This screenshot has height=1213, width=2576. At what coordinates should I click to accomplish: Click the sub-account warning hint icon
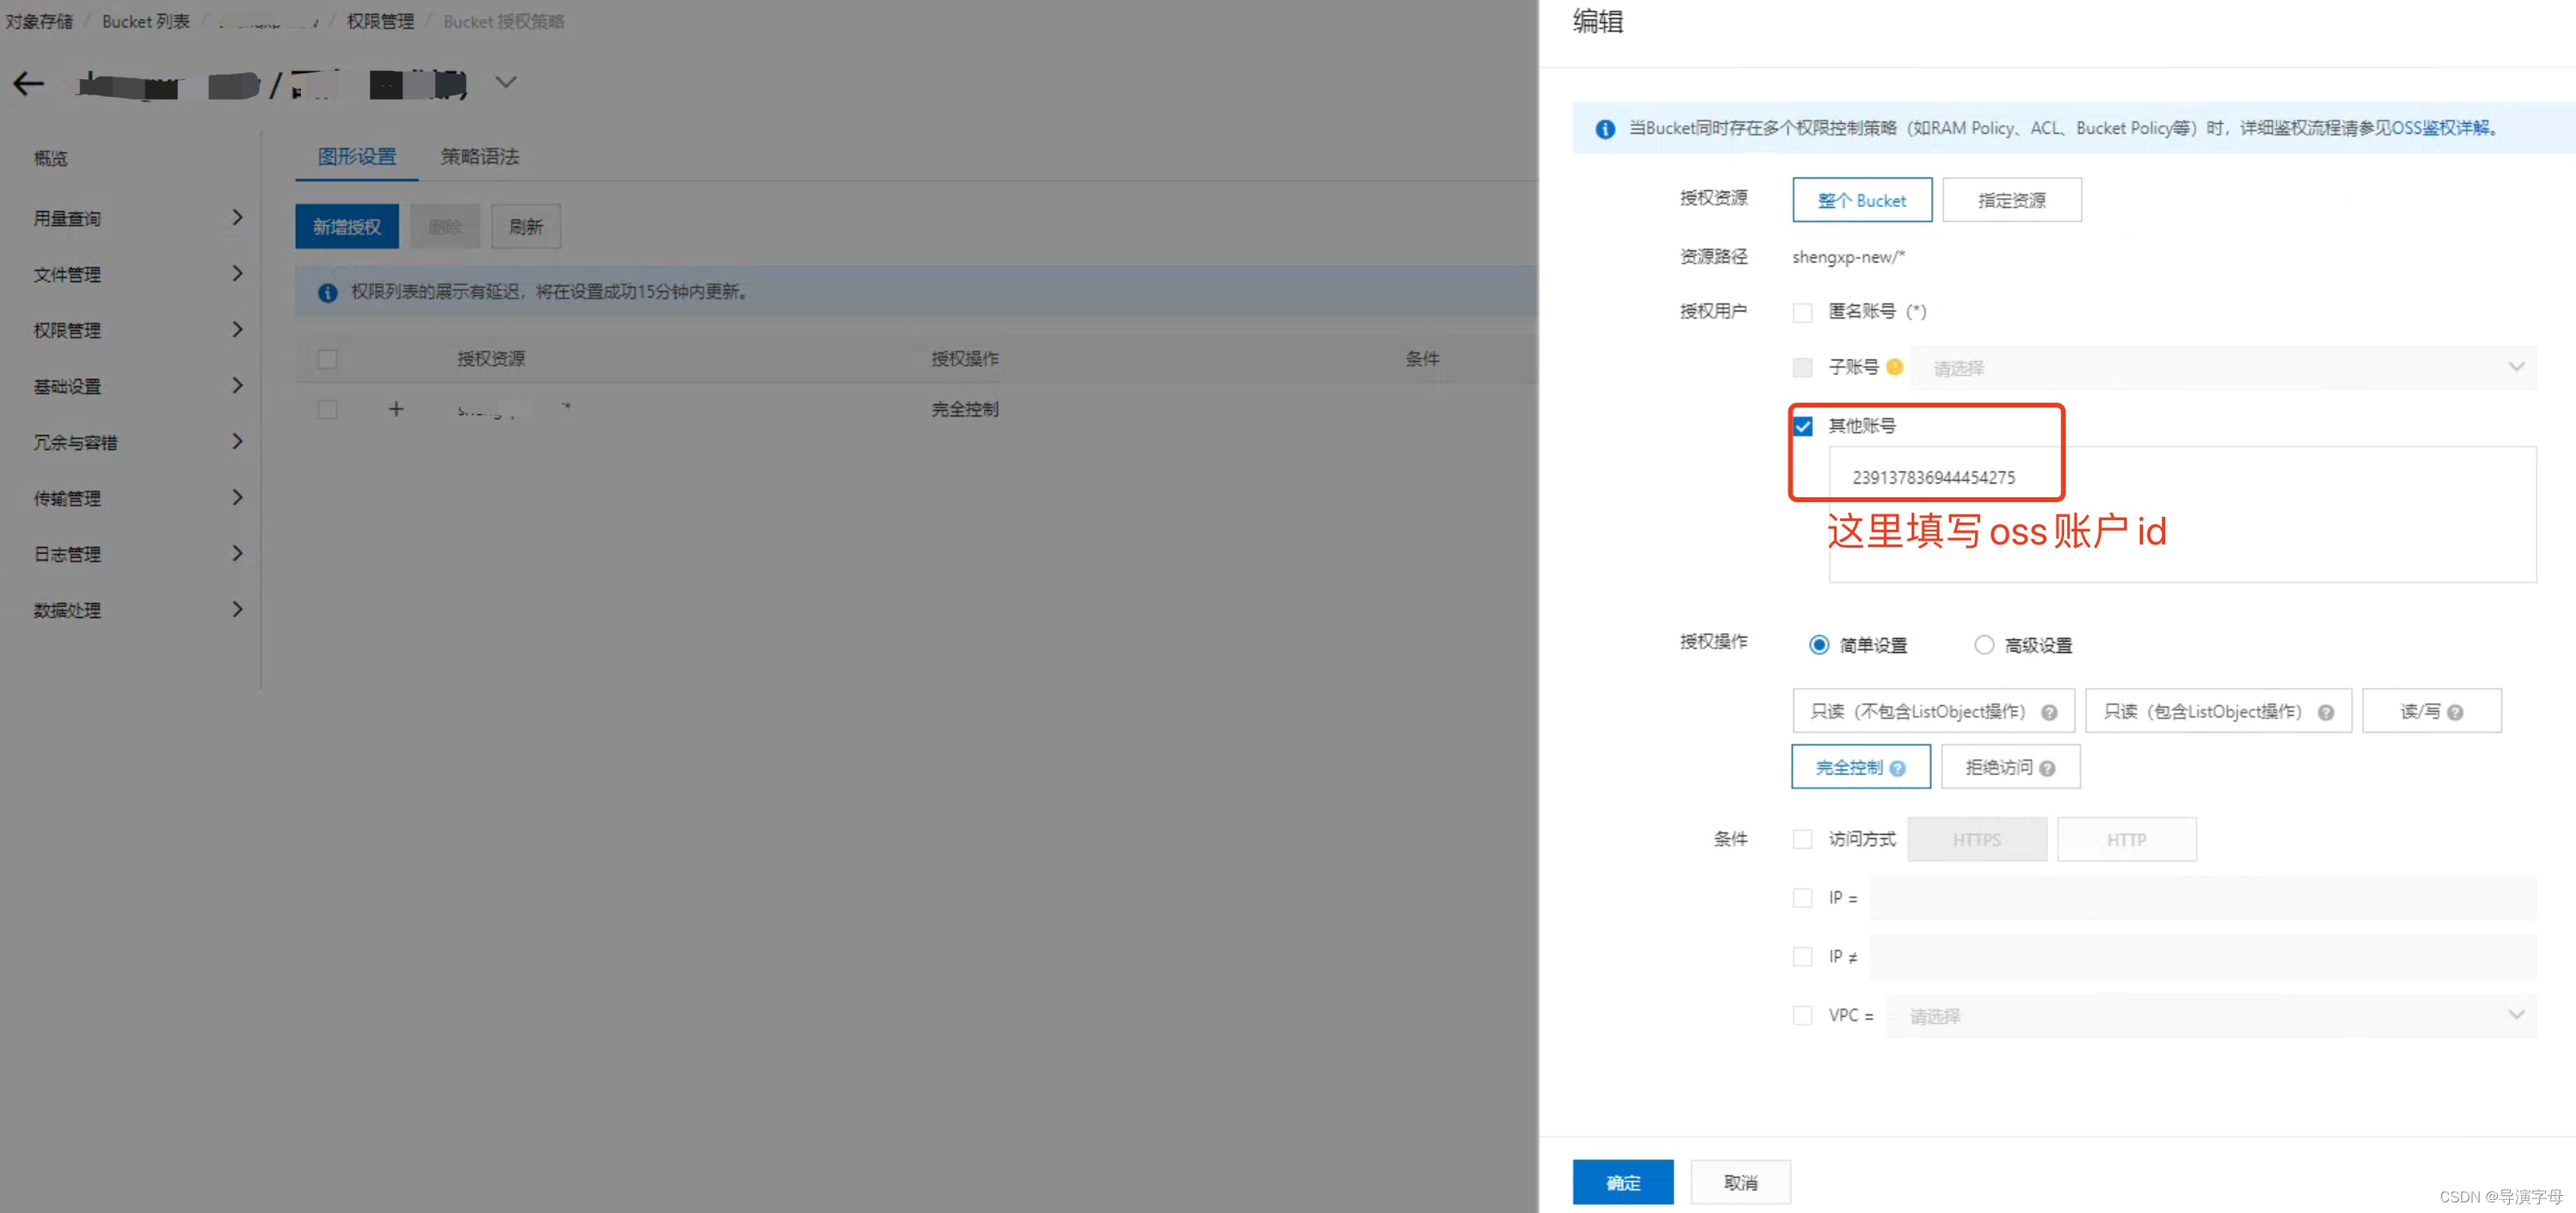coord(1894,367)
